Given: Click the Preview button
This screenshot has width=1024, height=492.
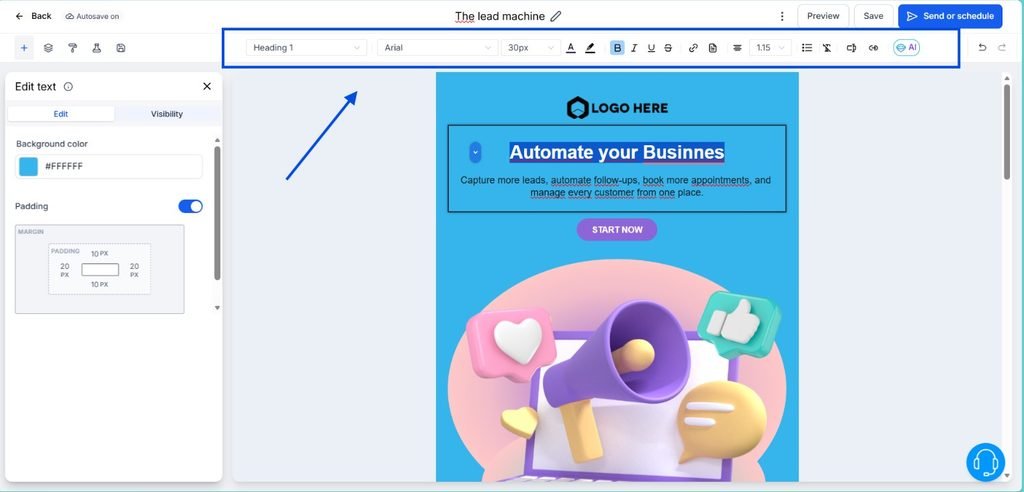Looking at the screenshot, I should point(823,16).
